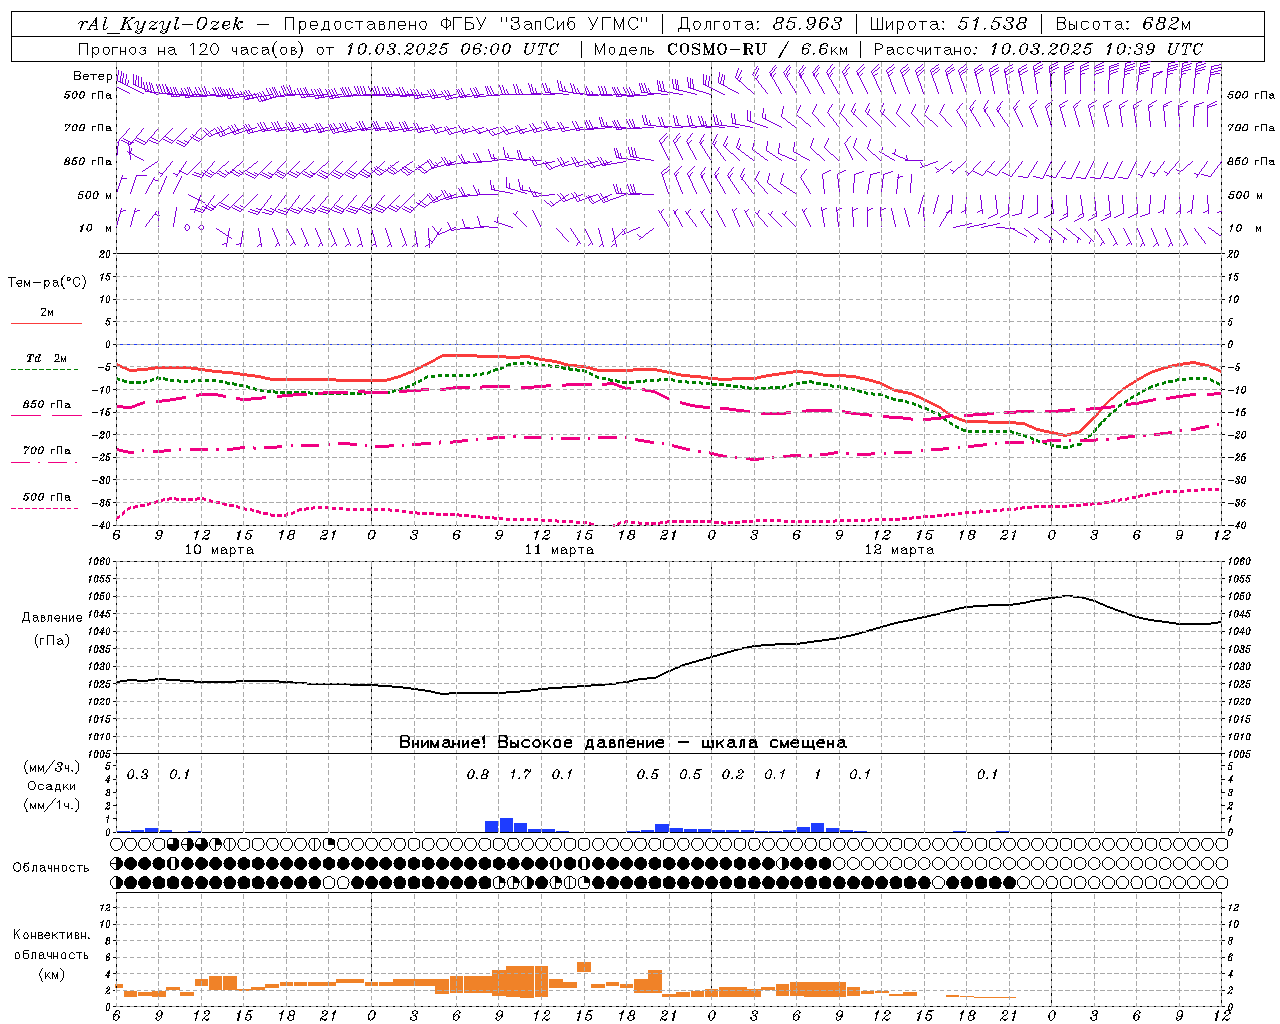Select the text Предоставлено ФГБУ "ЗапСиб УГМС"
This screenshot has height=1024, width=1280.
click(467, 24)
